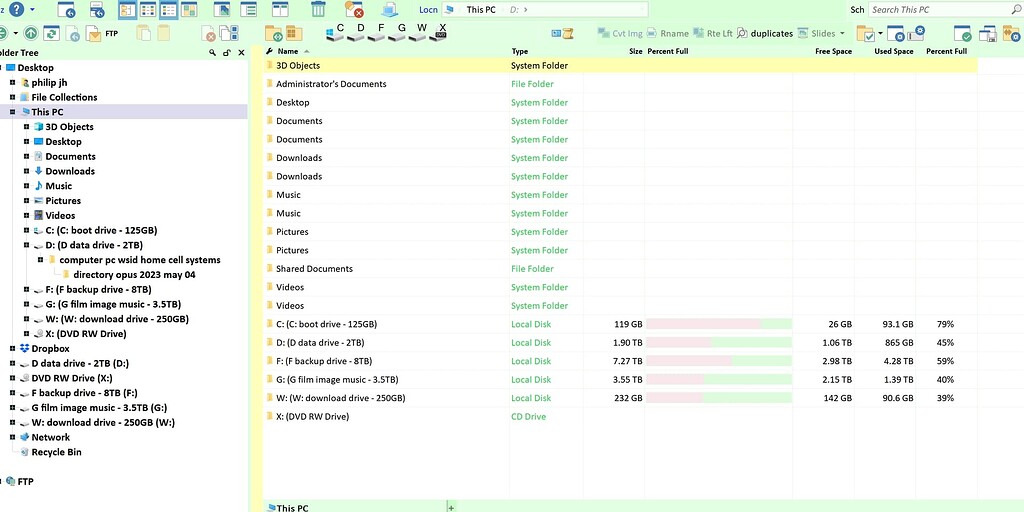
Task: Toggle the folder tree display button
Action: 128,9
